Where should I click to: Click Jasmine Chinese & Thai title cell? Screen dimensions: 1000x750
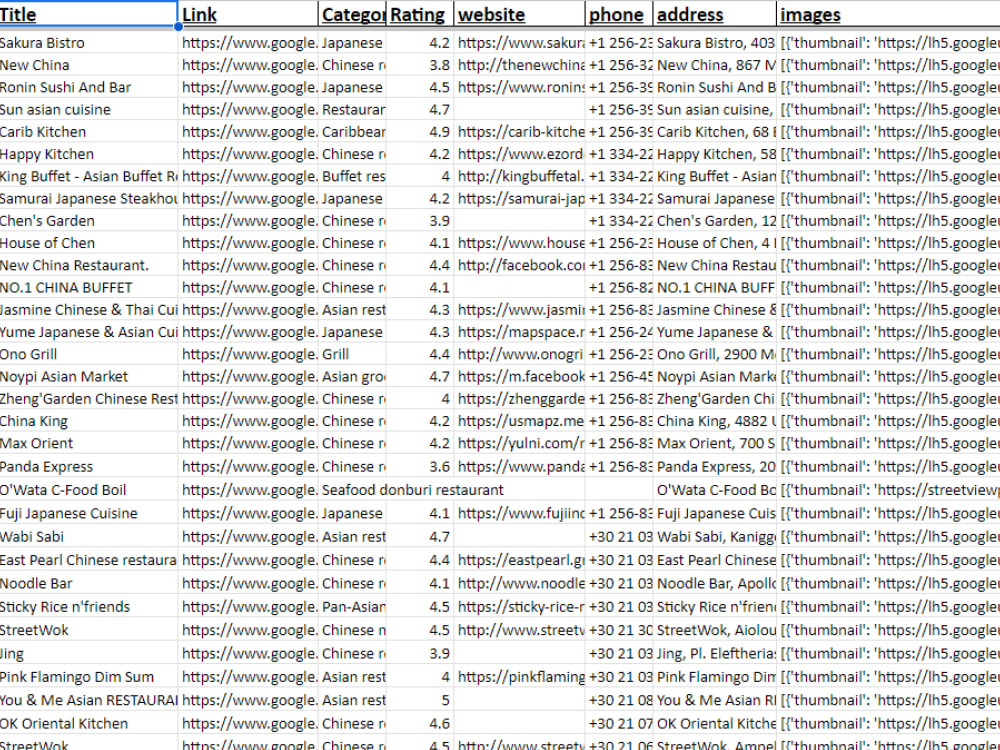[88, 310]
